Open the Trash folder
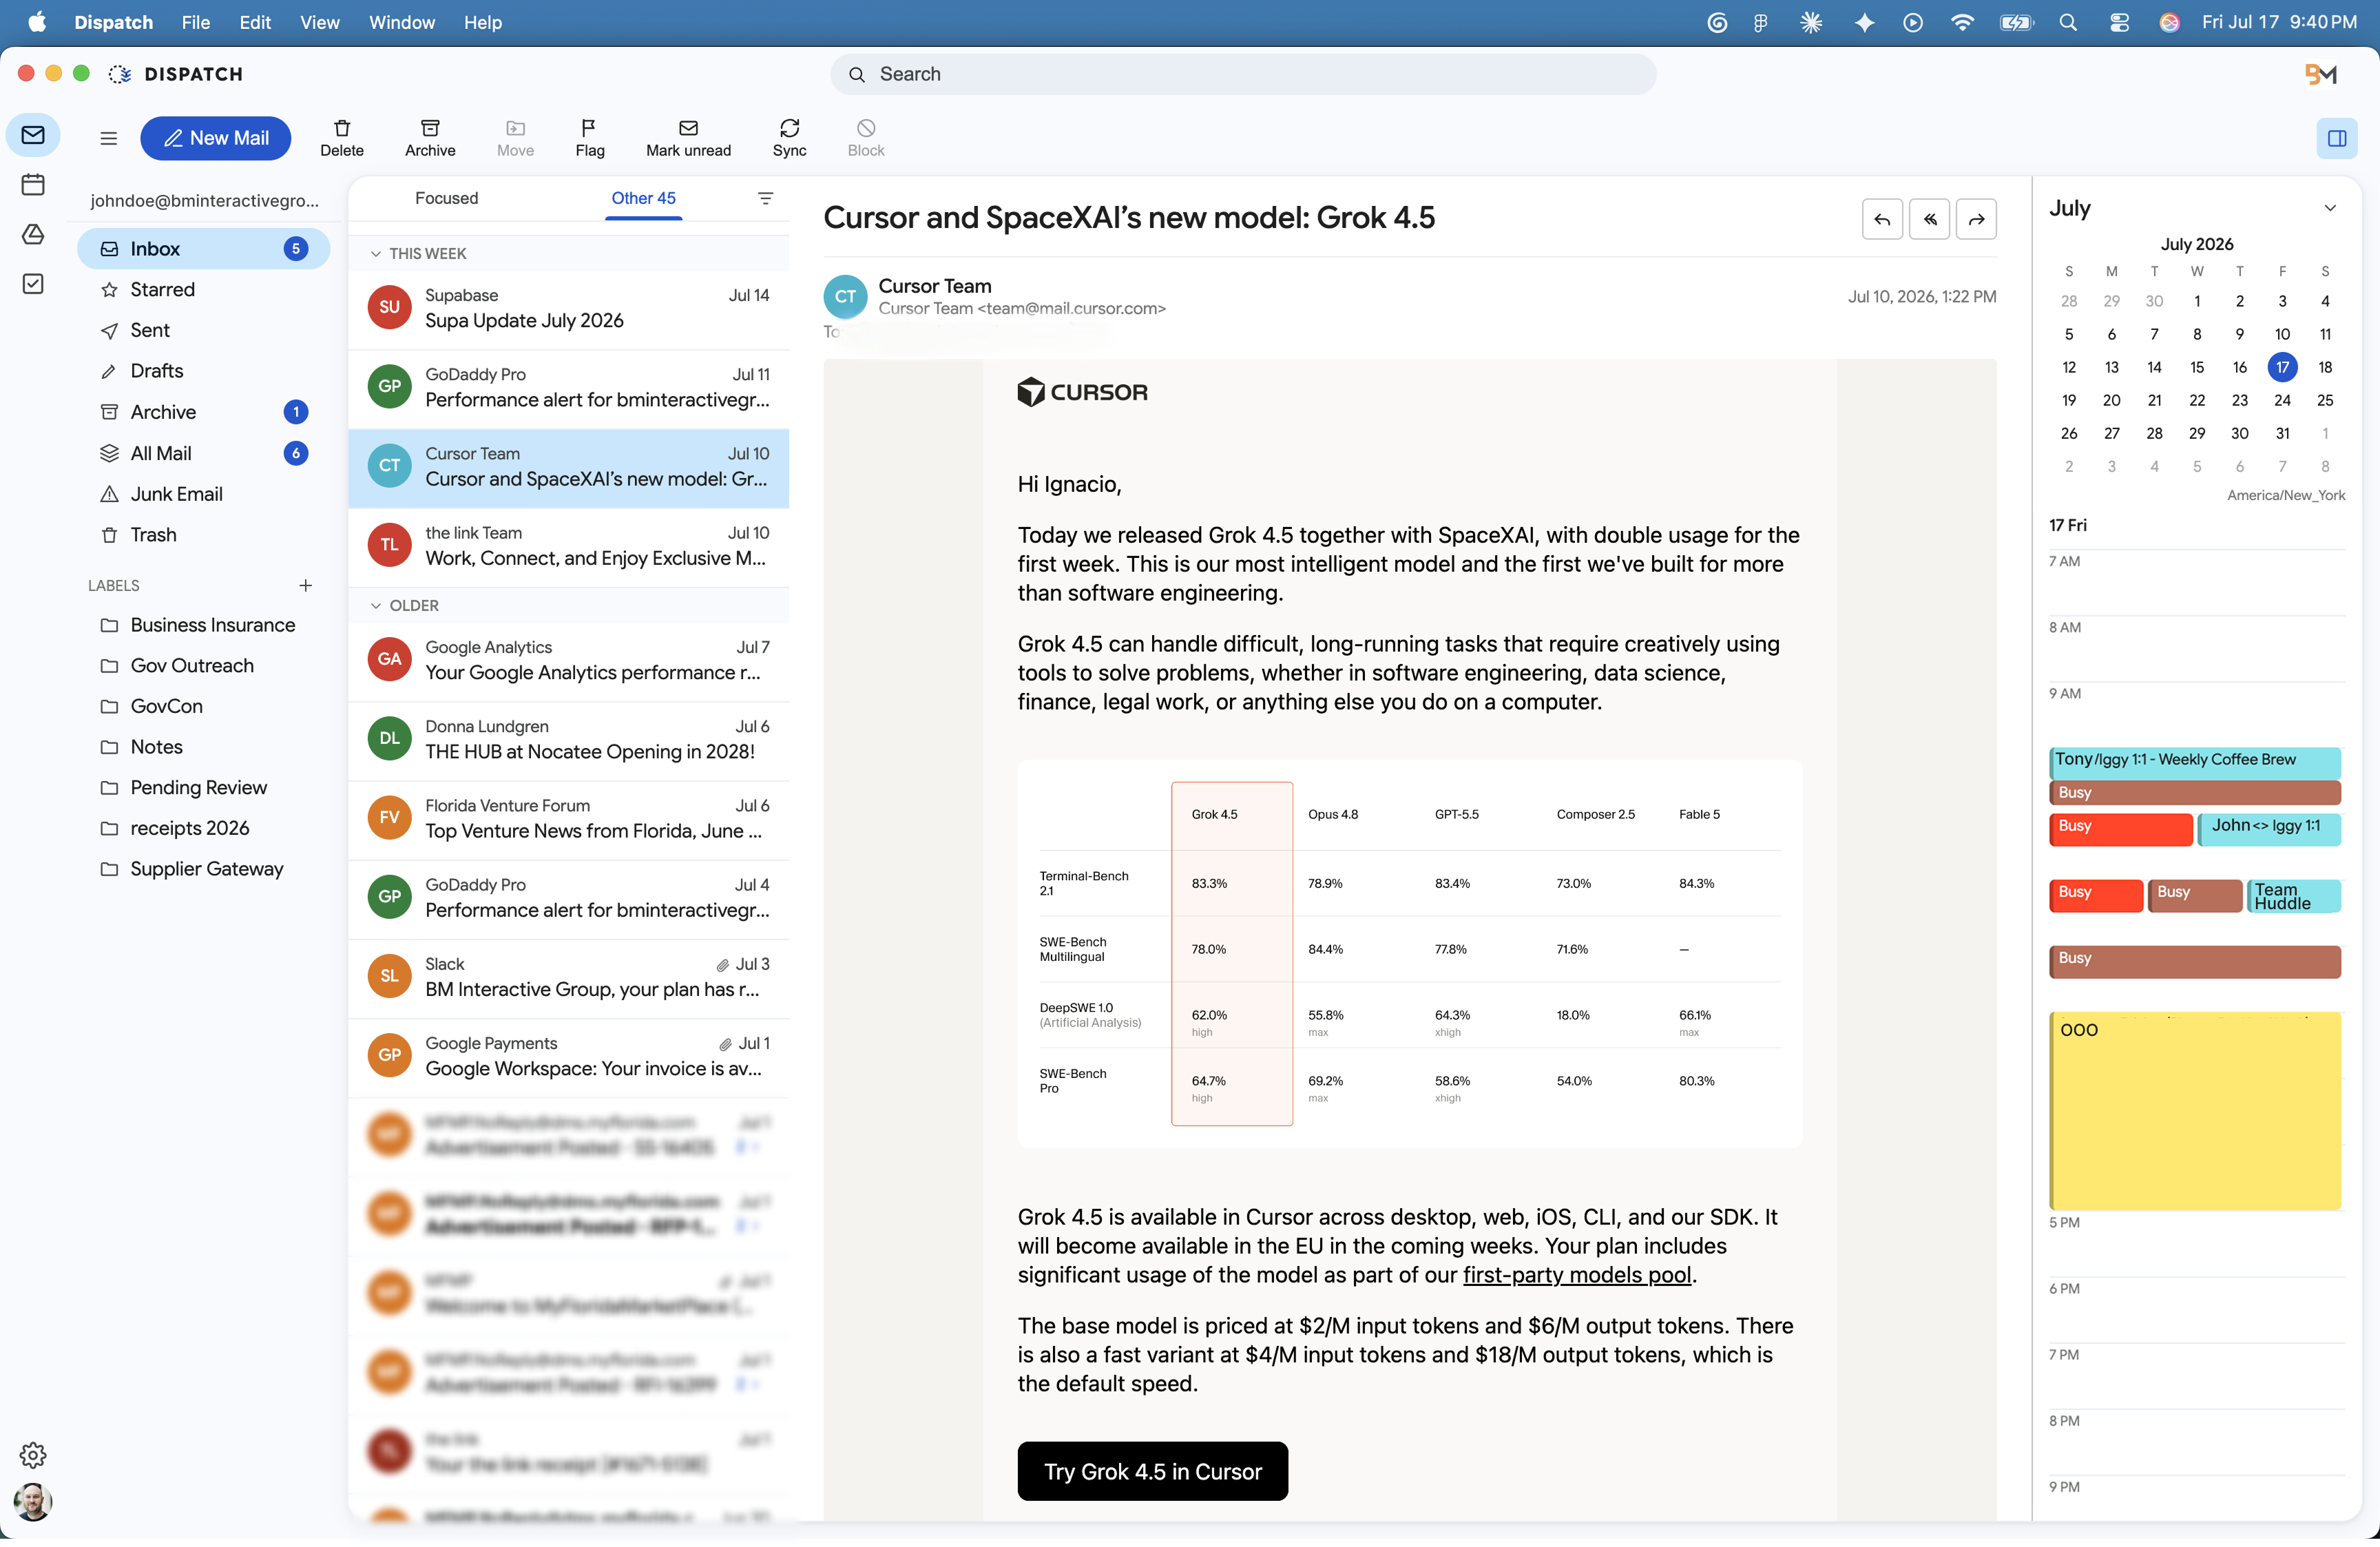The height and width of the screenshot is (1547, 2380). point(204,535)
